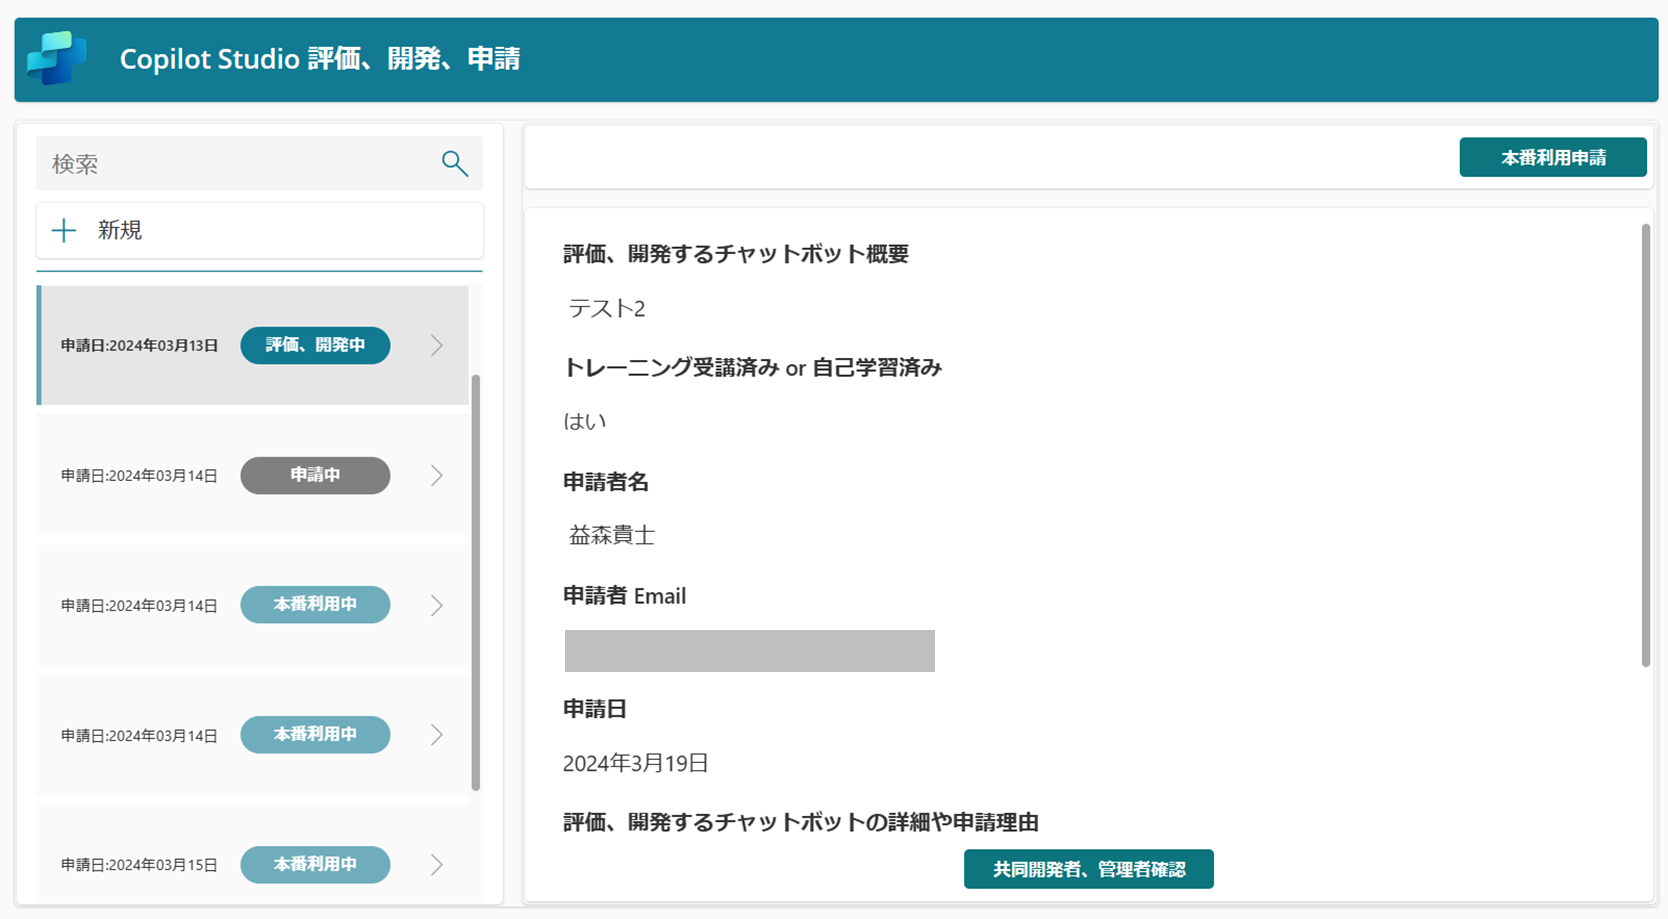Click the 共同開発者、管理者確認 button
This screenshot has height=919, width=1668.
[x=1089, y=869]
